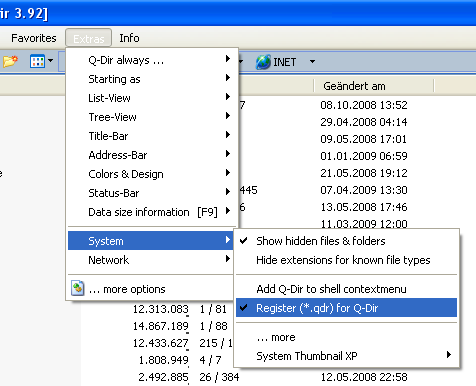Open Data size information F9 submenu

(152, 212)
